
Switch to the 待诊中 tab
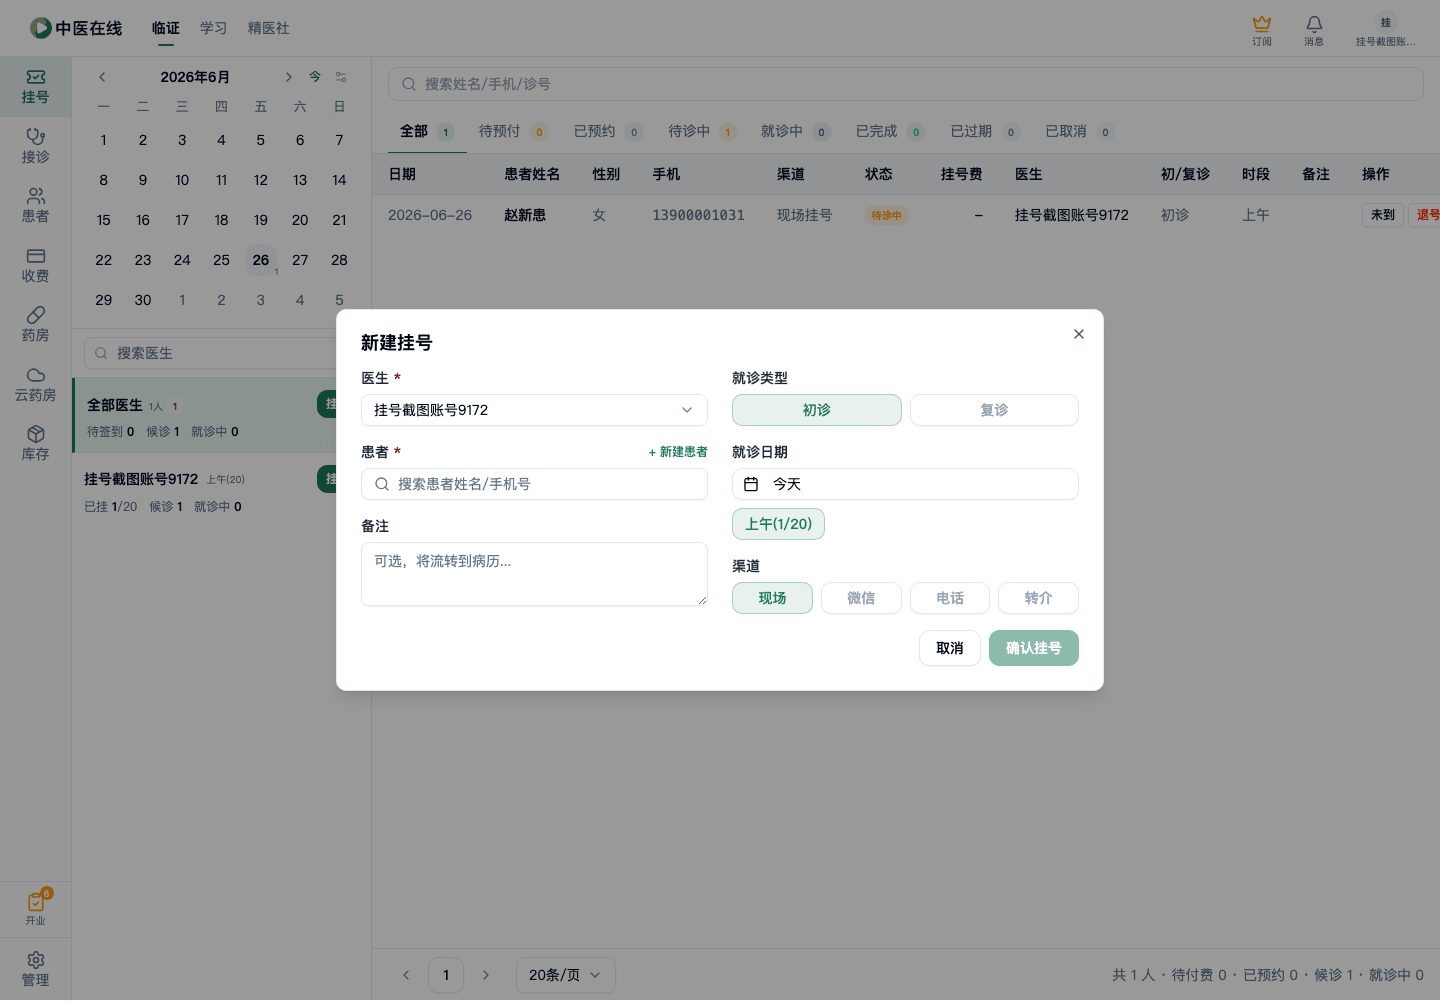[701, 132]
